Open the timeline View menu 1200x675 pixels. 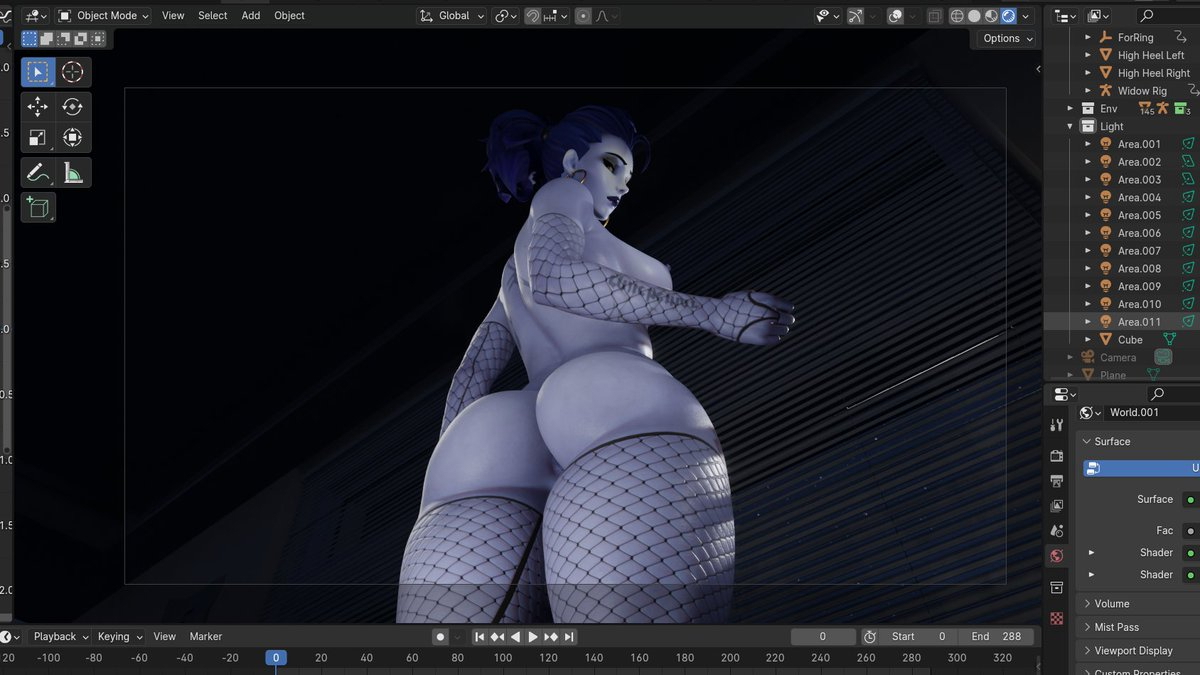tap(165, 637)
